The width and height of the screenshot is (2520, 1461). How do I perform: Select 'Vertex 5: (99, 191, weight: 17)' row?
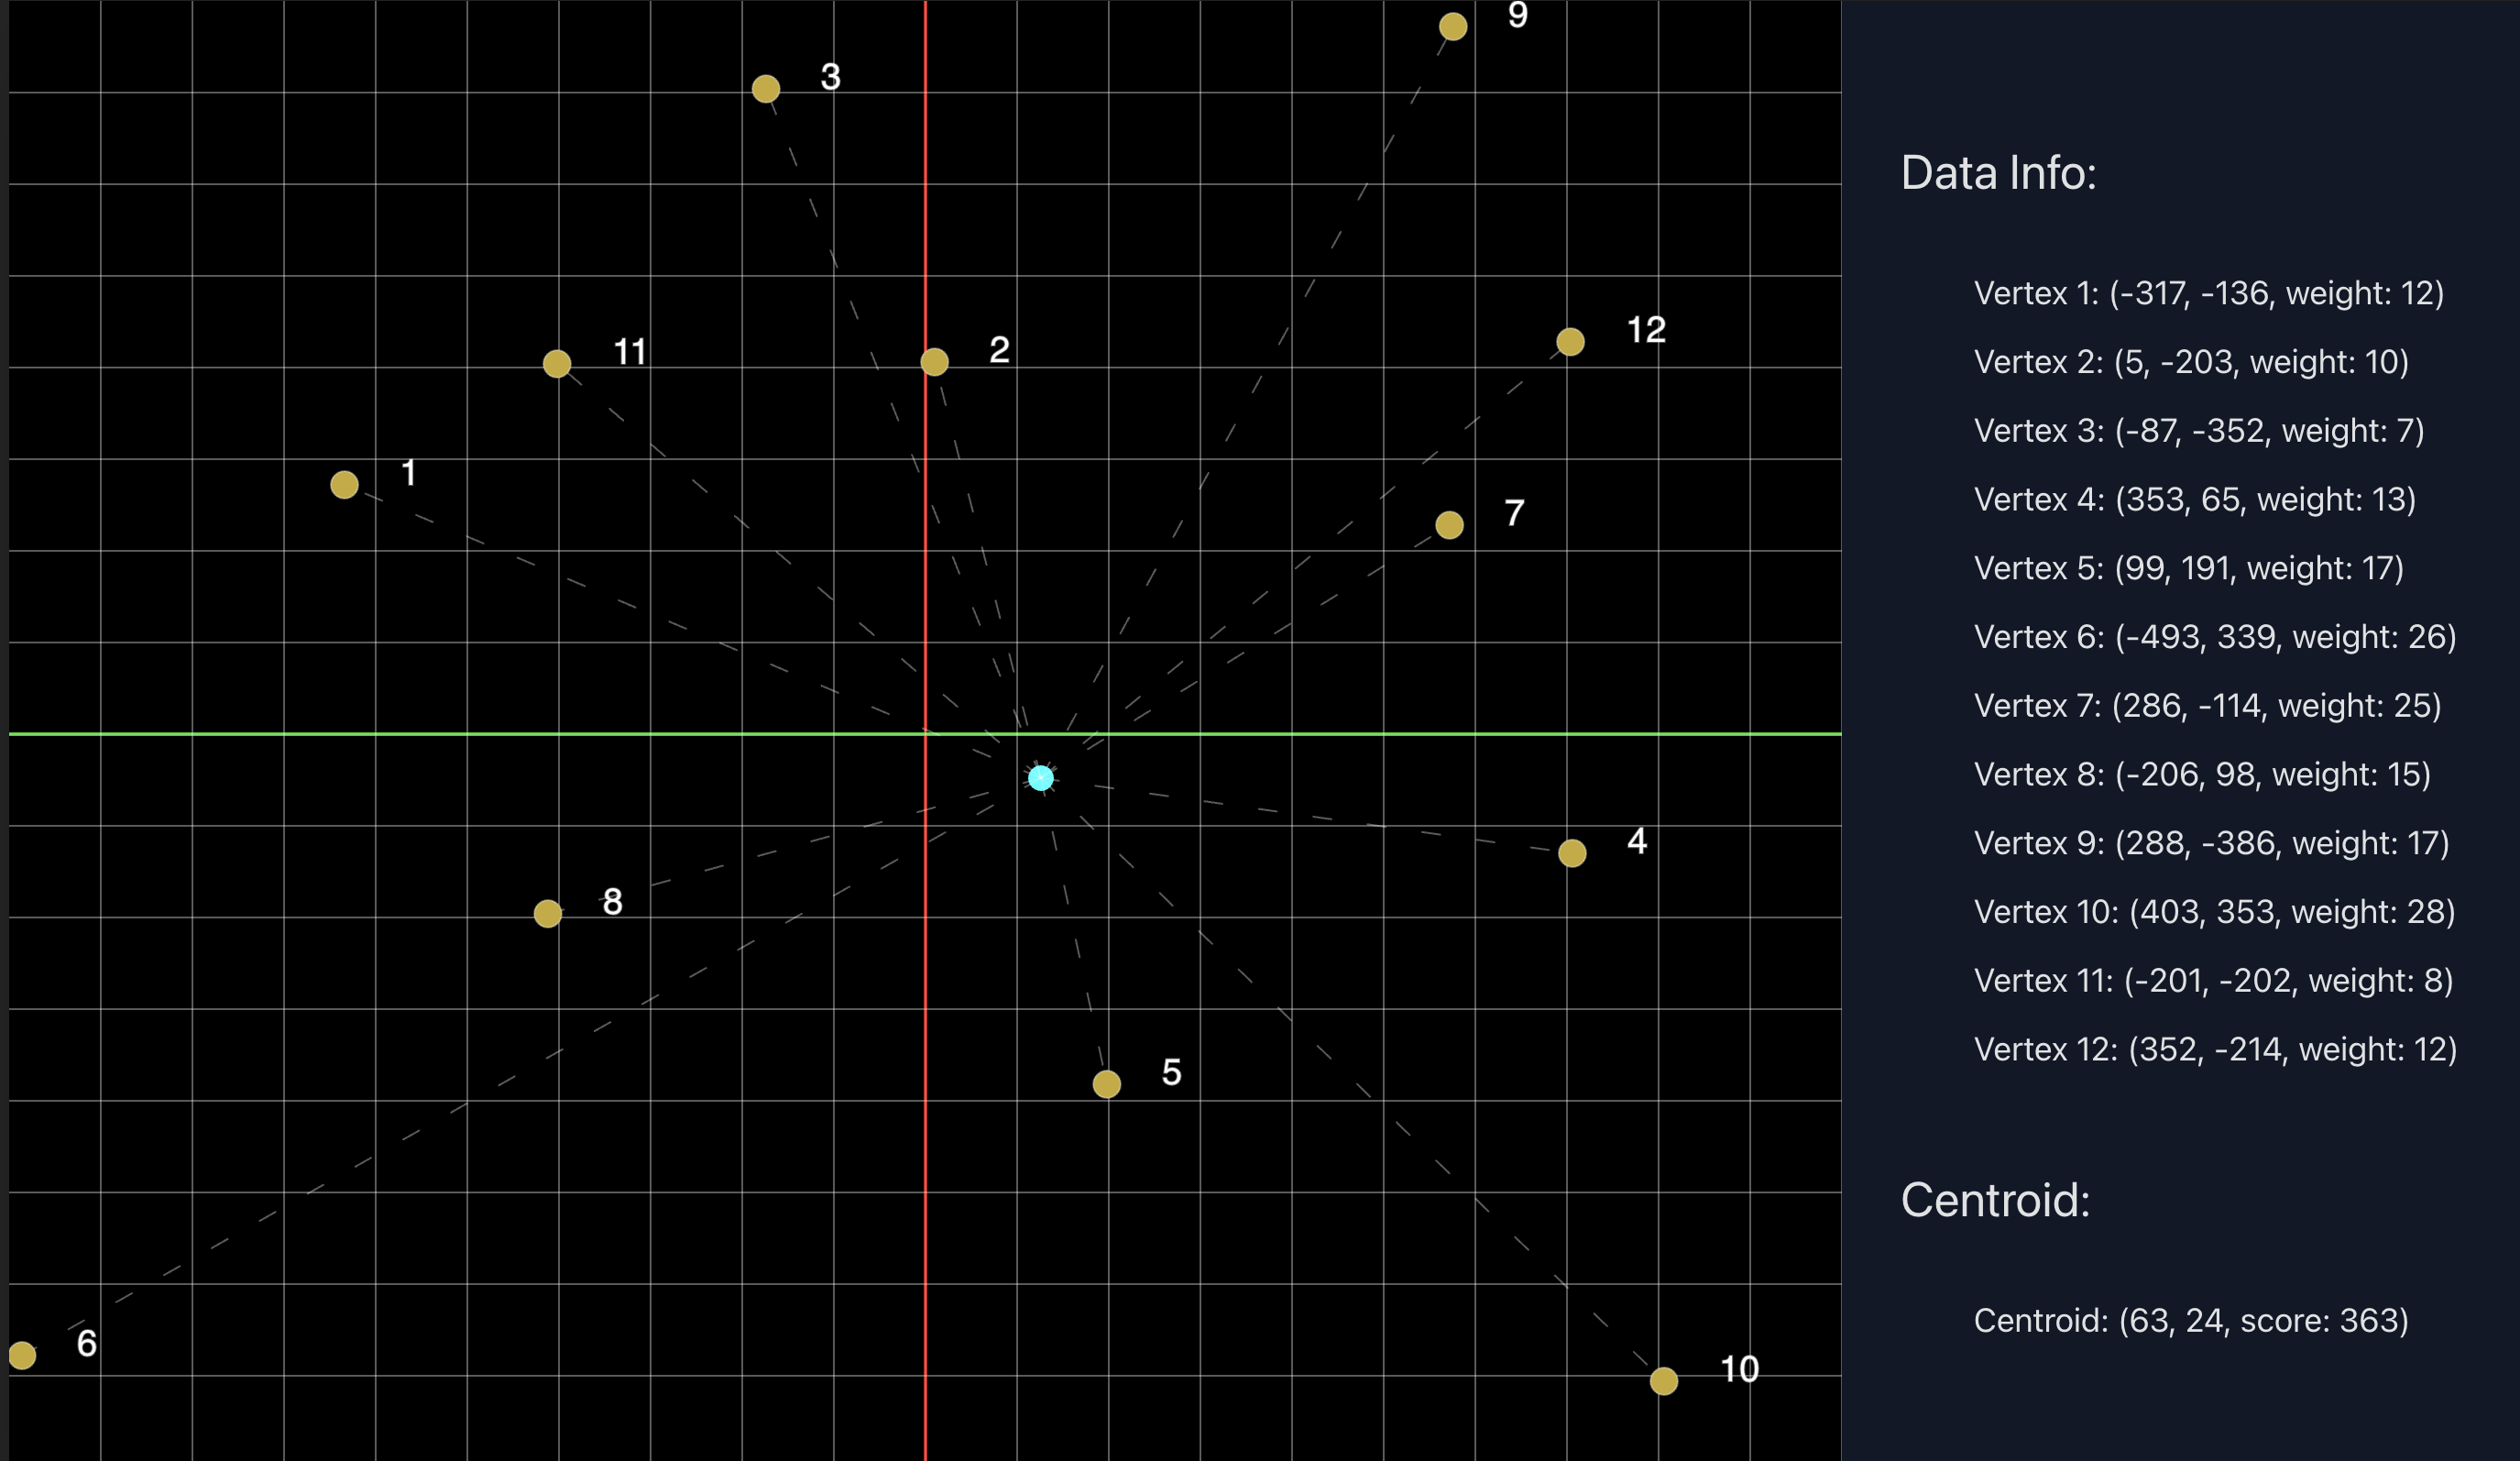[2189, 568]
